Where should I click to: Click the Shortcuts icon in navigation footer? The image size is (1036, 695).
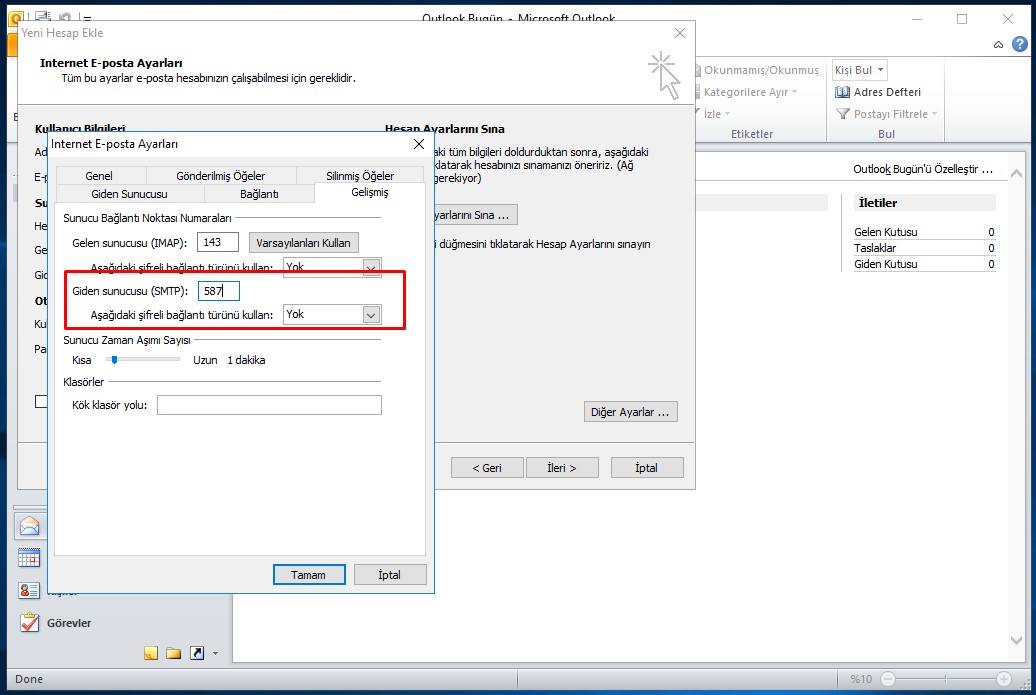point(197,653)
